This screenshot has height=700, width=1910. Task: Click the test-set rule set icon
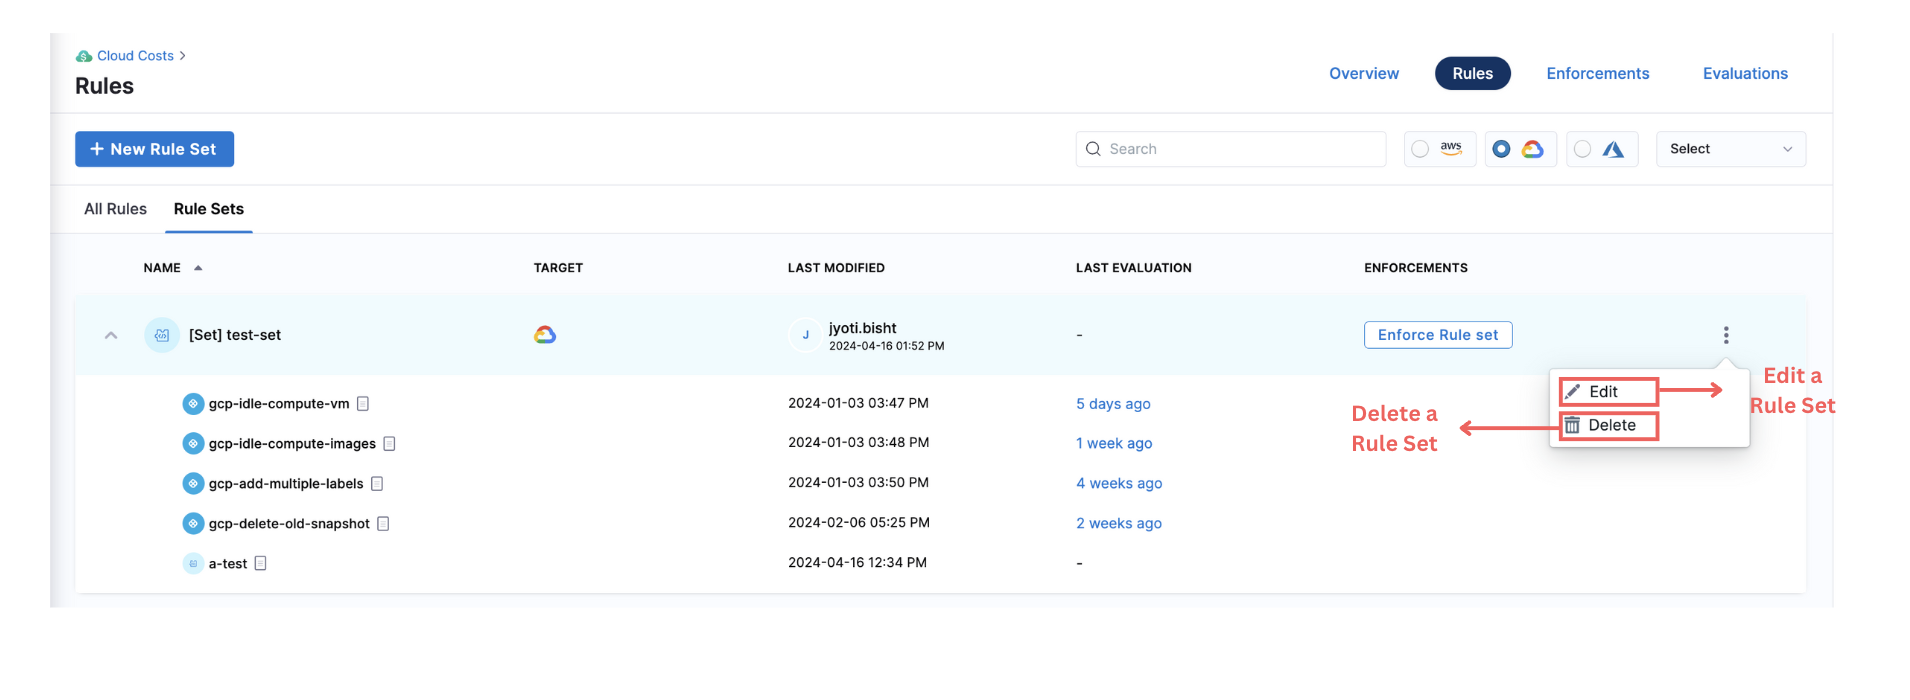coord(162,335)
